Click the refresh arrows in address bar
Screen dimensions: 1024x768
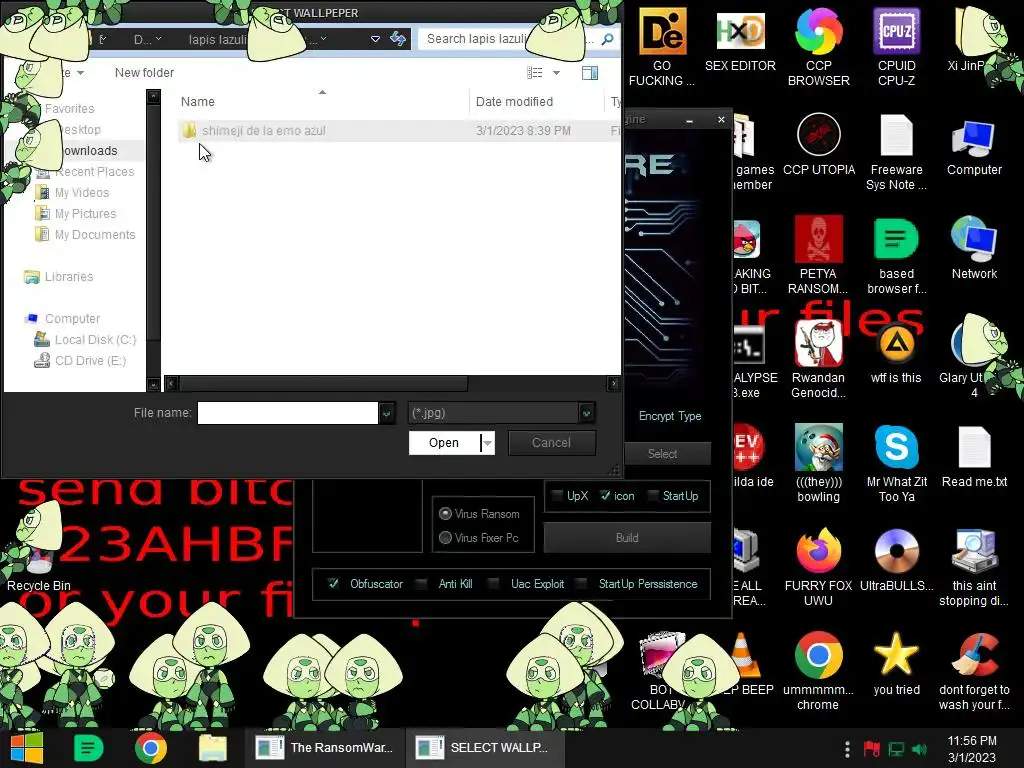pyautogui.click(x=398, y=39)
